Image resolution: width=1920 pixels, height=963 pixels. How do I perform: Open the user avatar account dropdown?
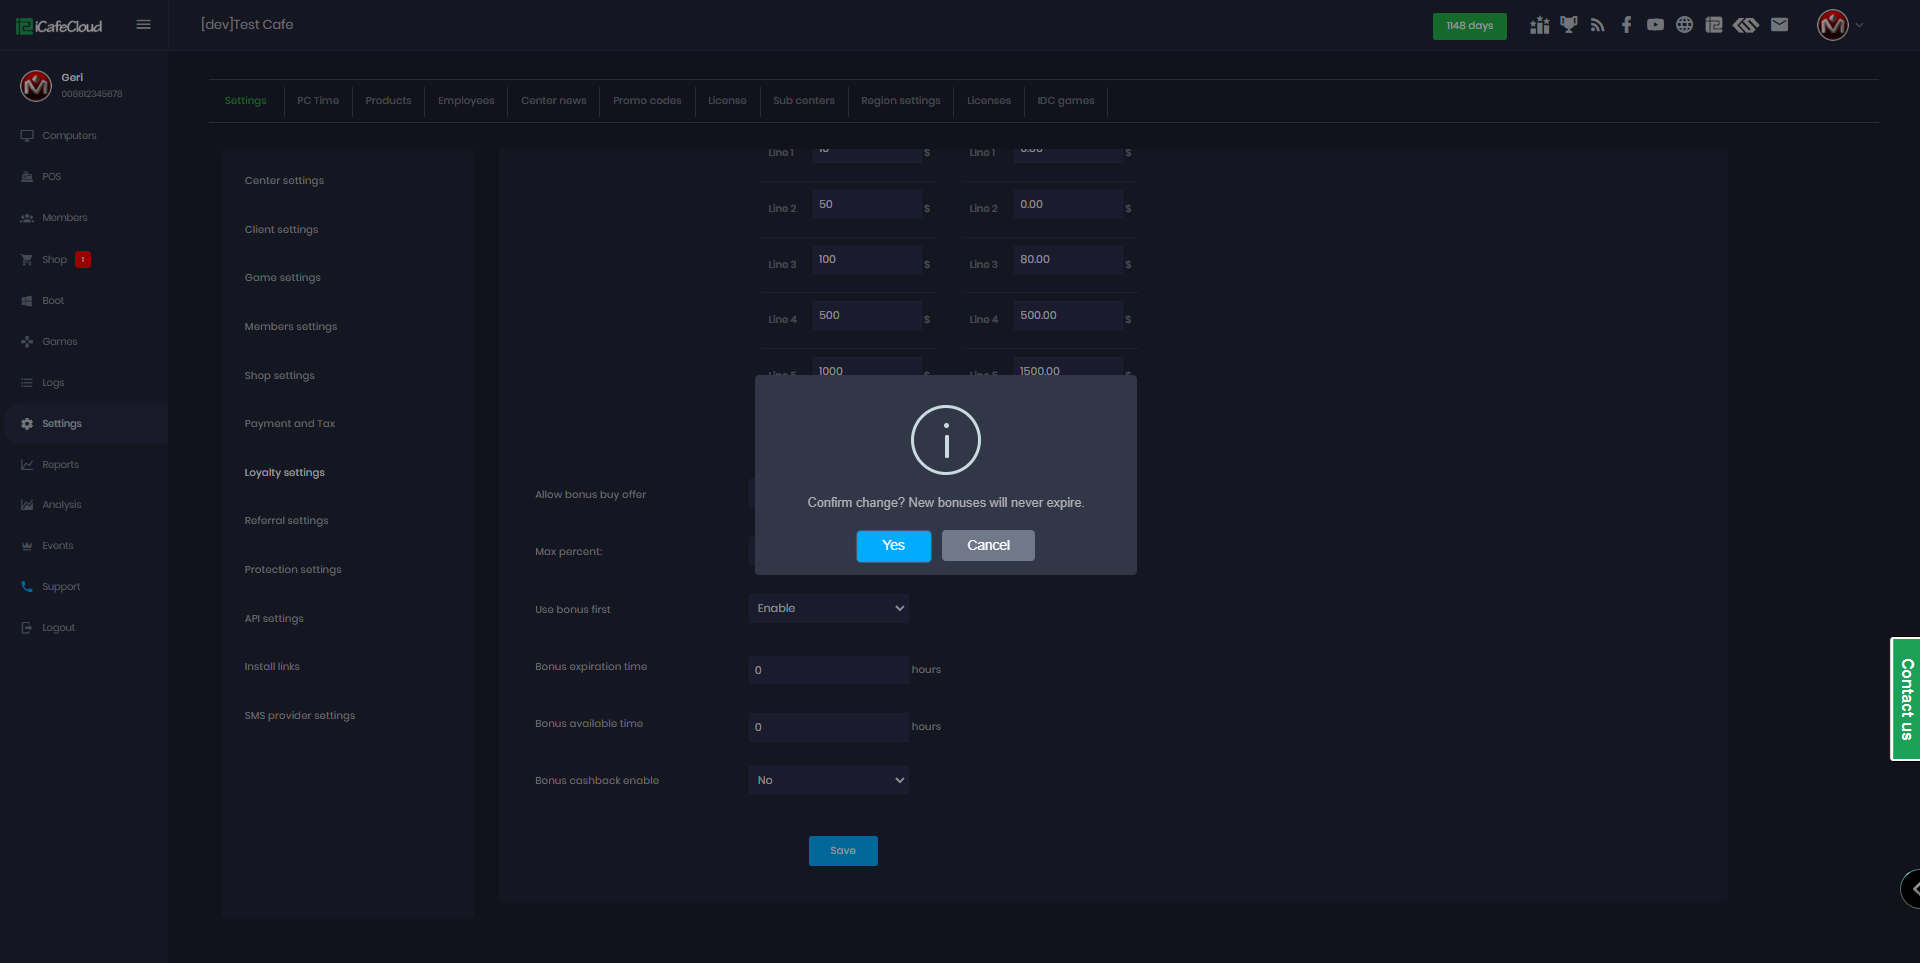pos(1839,25)
